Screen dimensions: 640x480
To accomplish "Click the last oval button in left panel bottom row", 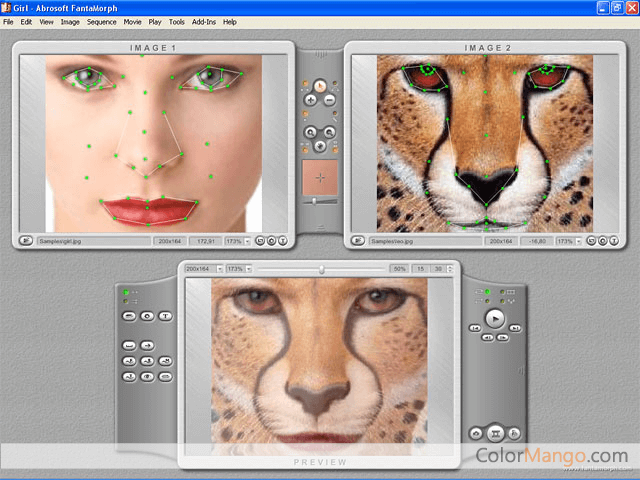I will (165, 377).
